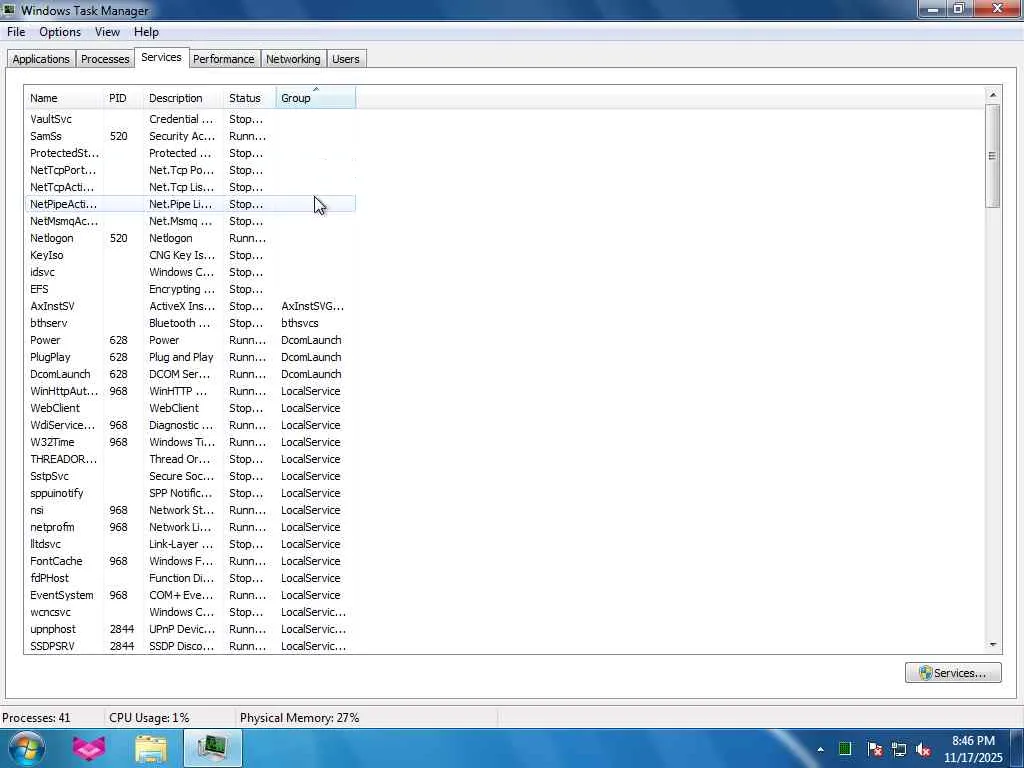This screenshot has width=1024, height=768.
Task: Select the VaultSvc service row
Action: (190, 119)
